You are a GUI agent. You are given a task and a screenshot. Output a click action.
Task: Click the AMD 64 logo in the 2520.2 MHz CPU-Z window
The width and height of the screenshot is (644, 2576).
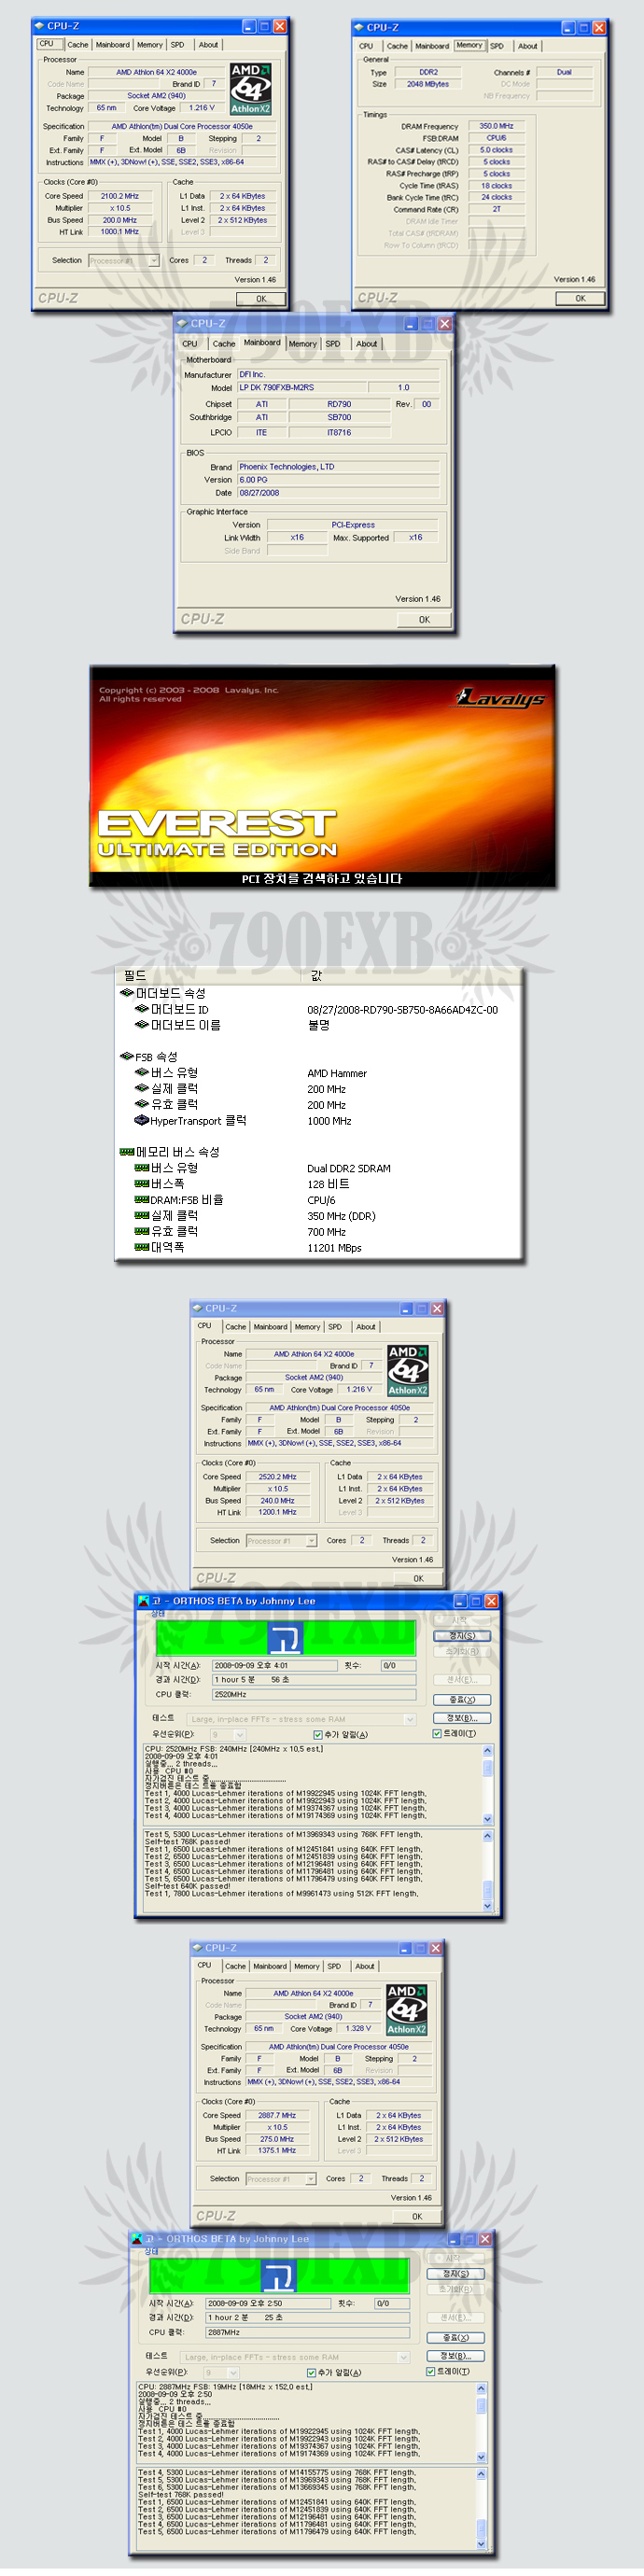pyautogui.click(x=408, y=1371)
